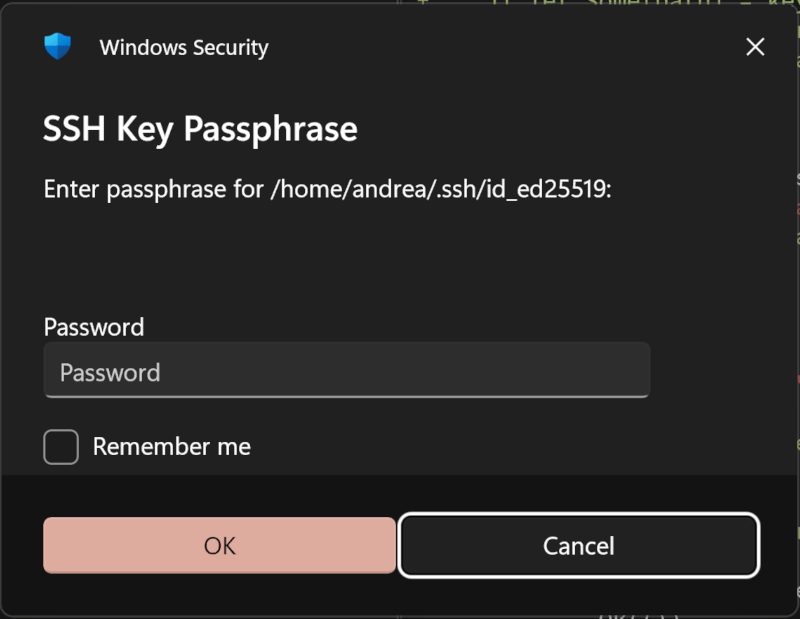The height and width of the screenshot is (619, 800).
Task: Click the underline of the Password field
Action: pos(347,397)
